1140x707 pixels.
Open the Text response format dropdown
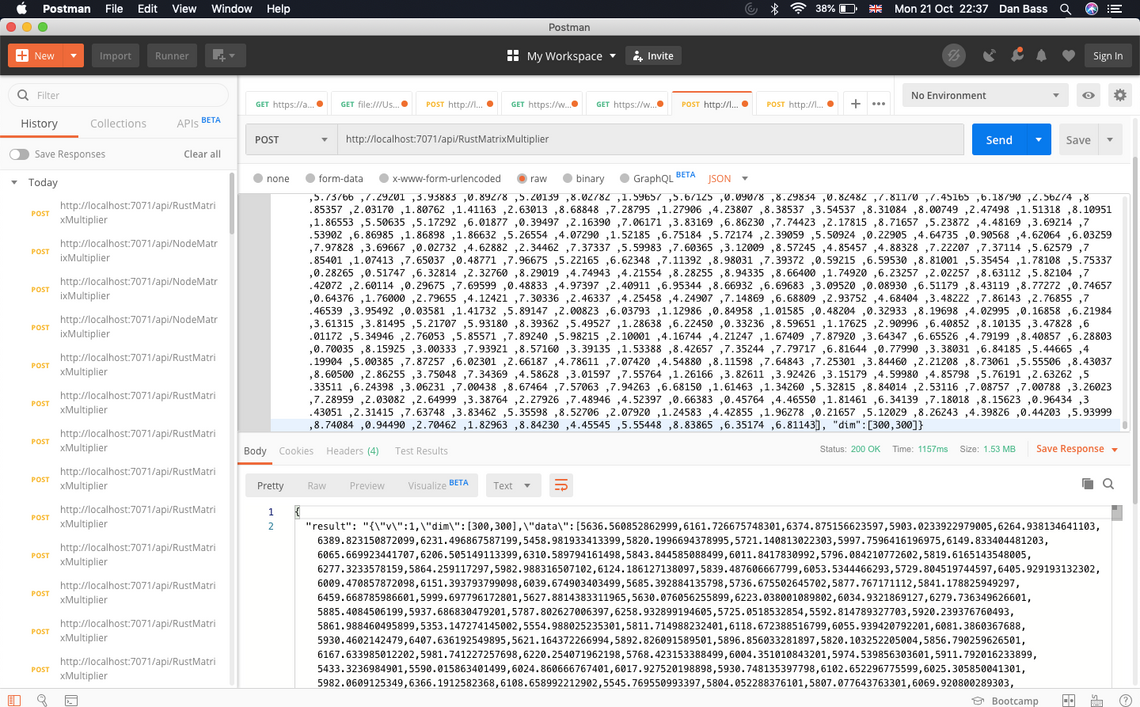pos(512,485)
